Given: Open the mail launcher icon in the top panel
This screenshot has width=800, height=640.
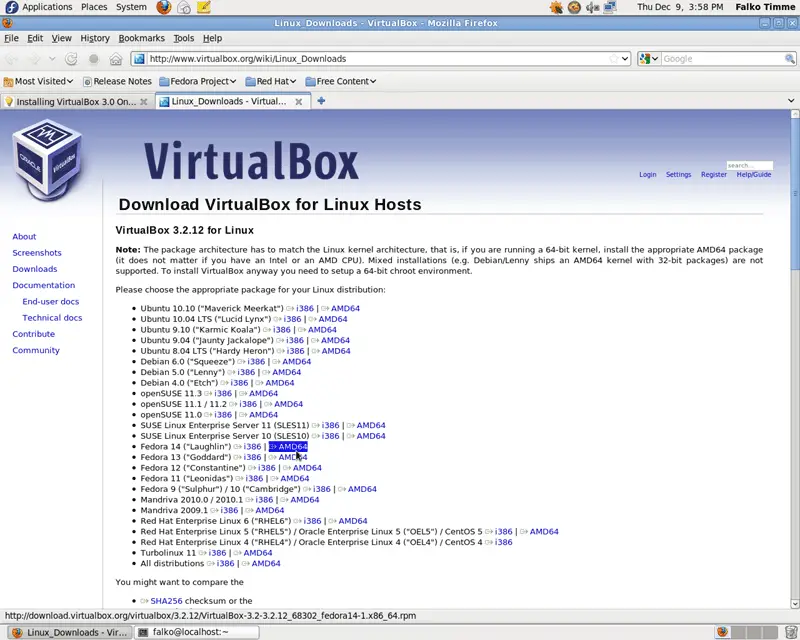Looking at the screenshot, I should [184, 7].
